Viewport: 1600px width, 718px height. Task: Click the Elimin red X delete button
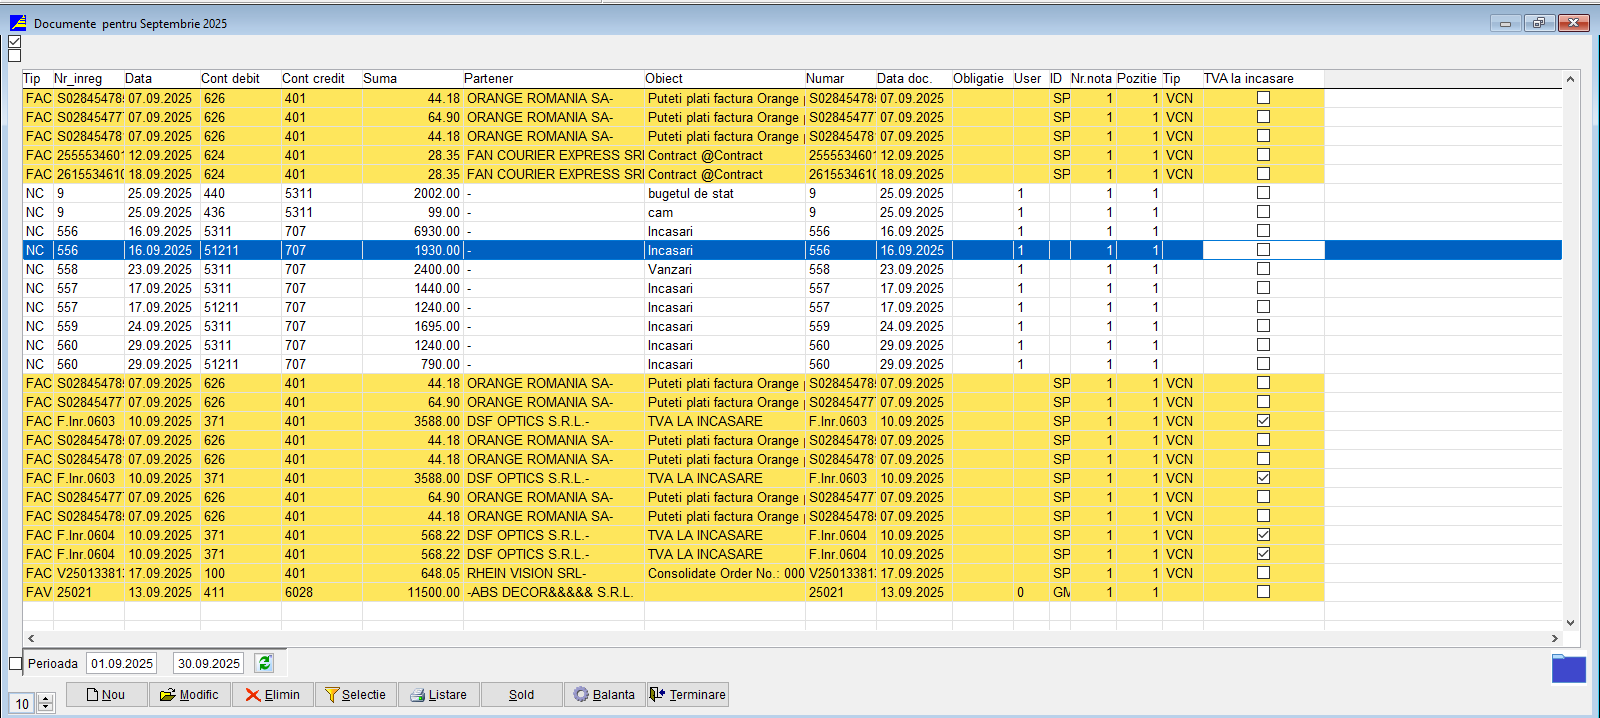pyautogui.click(x=272, y=695)
